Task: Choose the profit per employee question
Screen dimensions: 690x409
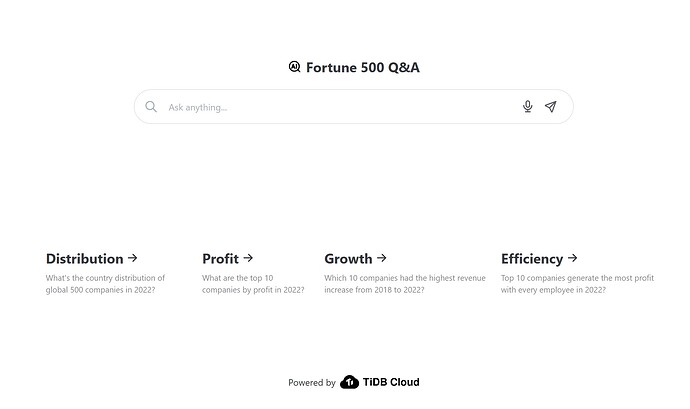Action: 577,284
